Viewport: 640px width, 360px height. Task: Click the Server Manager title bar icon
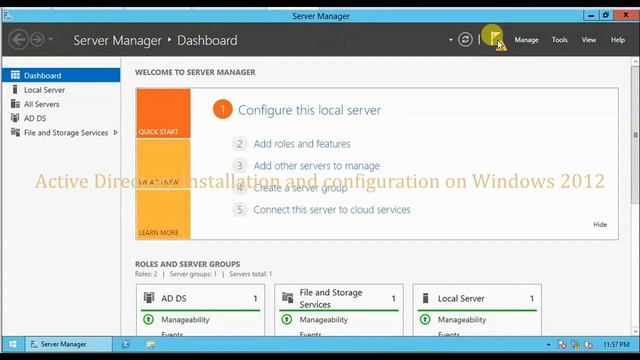(x=8, y=16)
